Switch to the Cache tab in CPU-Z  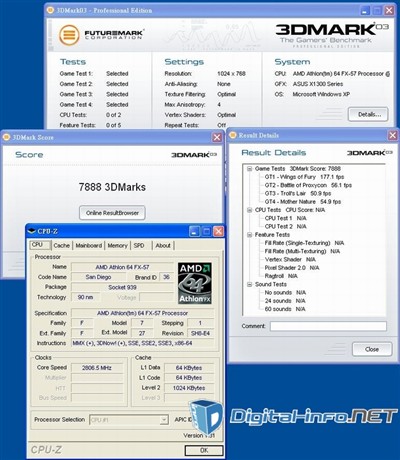[61, 245]
